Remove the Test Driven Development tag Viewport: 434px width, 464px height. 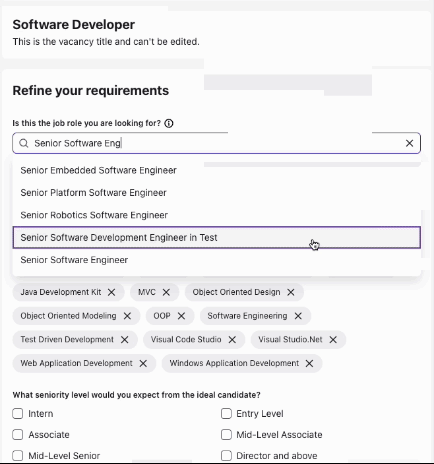tap(125, 340)
